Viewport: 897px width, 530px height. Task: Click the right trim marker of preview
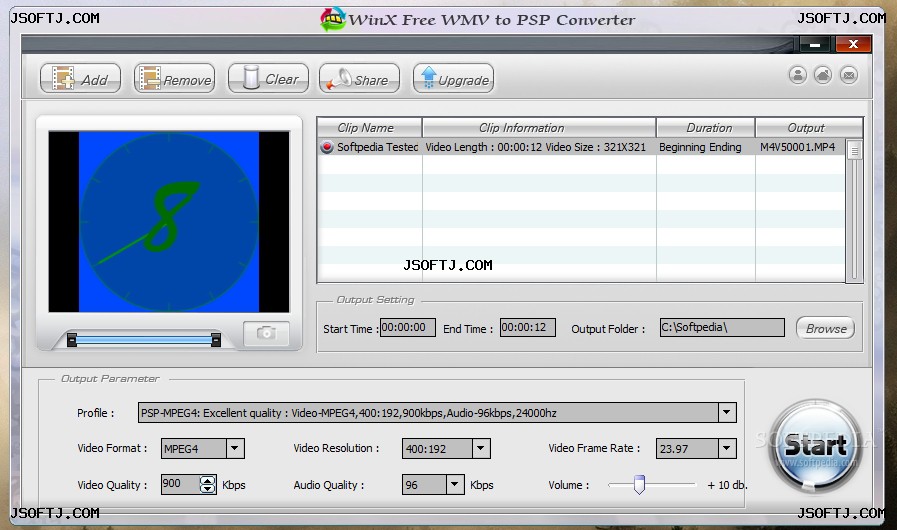tap(216, 339)
